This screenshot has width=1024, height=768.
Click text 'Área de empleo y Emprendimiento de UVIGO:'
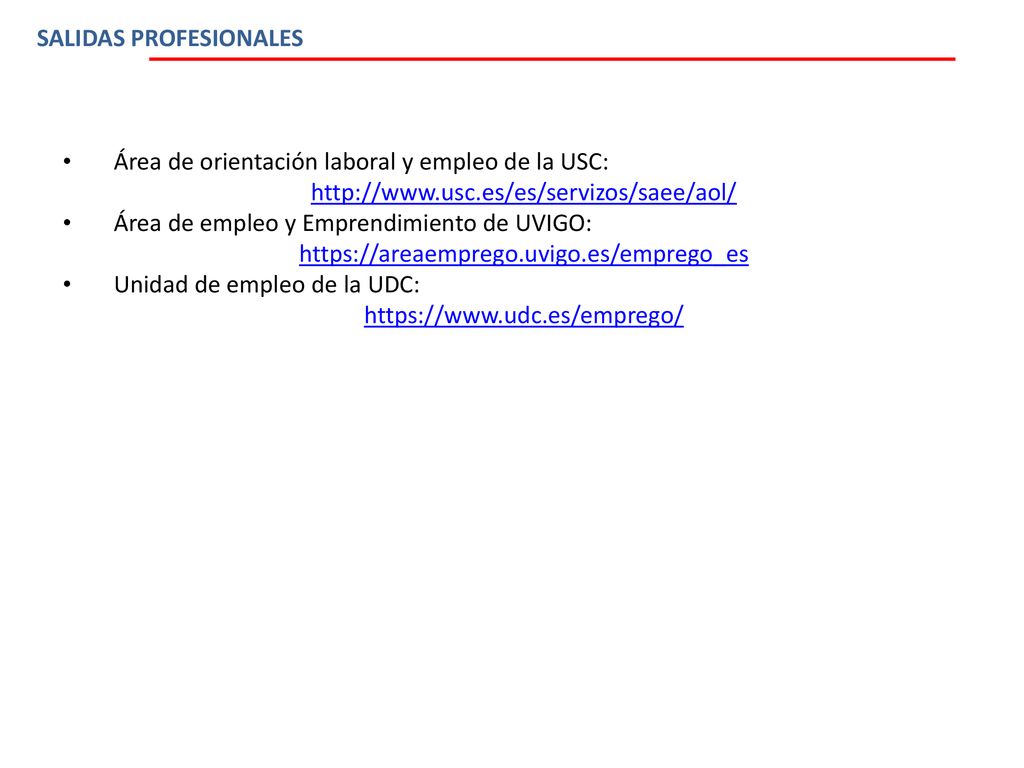[x=353, y=223]
